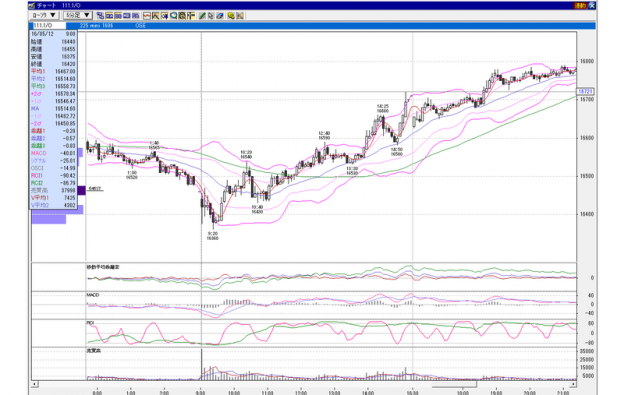Click the horizontal scrollbar thumb below chart

454,384
